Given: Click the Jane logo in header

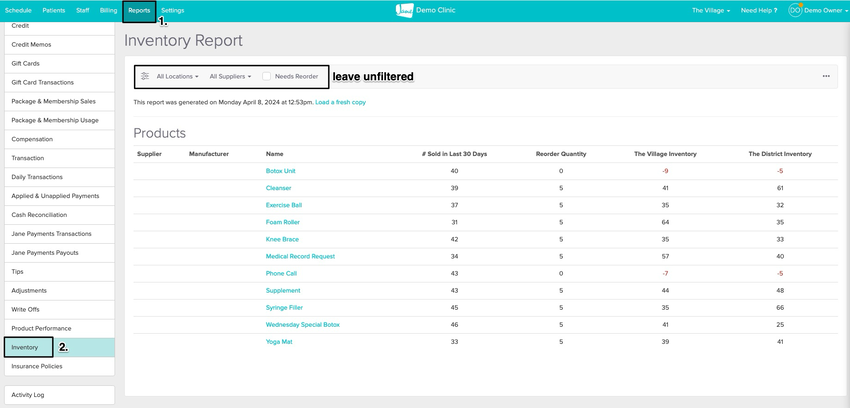Looking at the screenshot, I should tap(405, 10).
